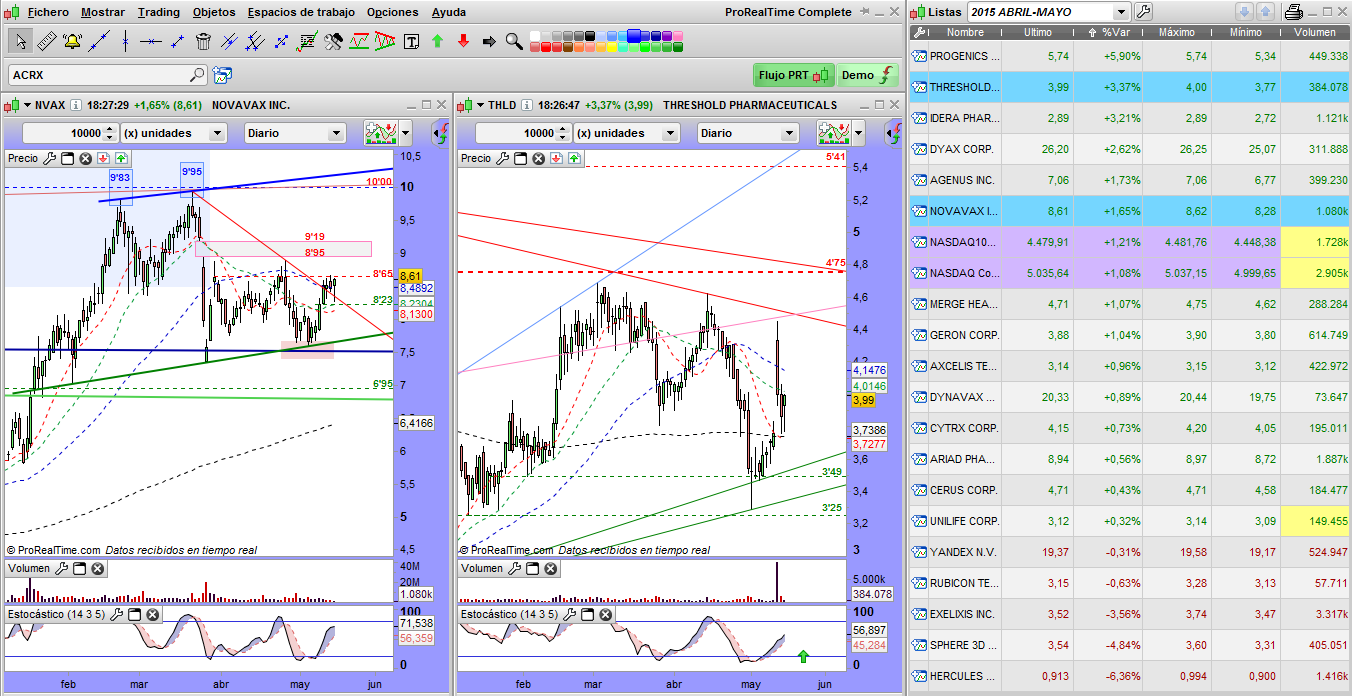Open the Trading menu
The width and height of the screenshot is (1352, 696).
click(x=159, y=12)
